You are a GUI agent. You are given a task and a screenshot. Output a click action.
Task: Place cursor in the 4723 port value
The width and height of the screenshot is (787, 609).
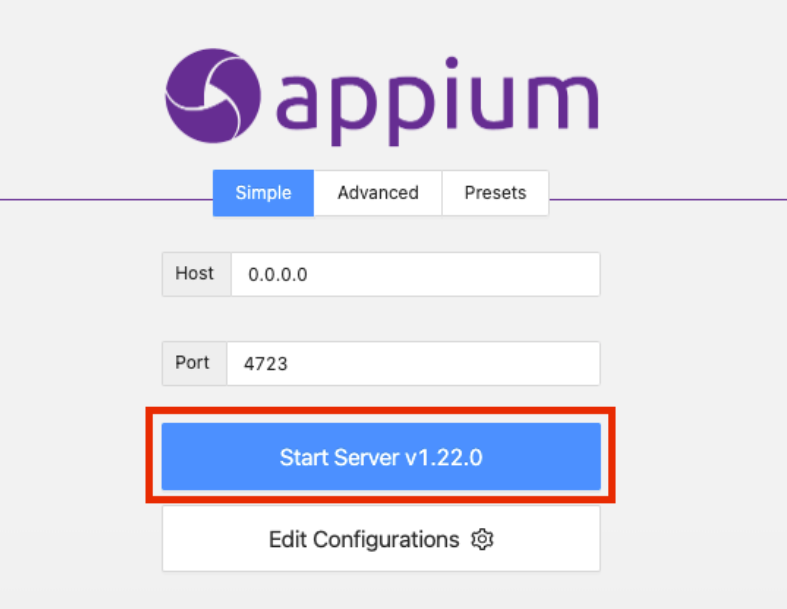tap(266, 364)
